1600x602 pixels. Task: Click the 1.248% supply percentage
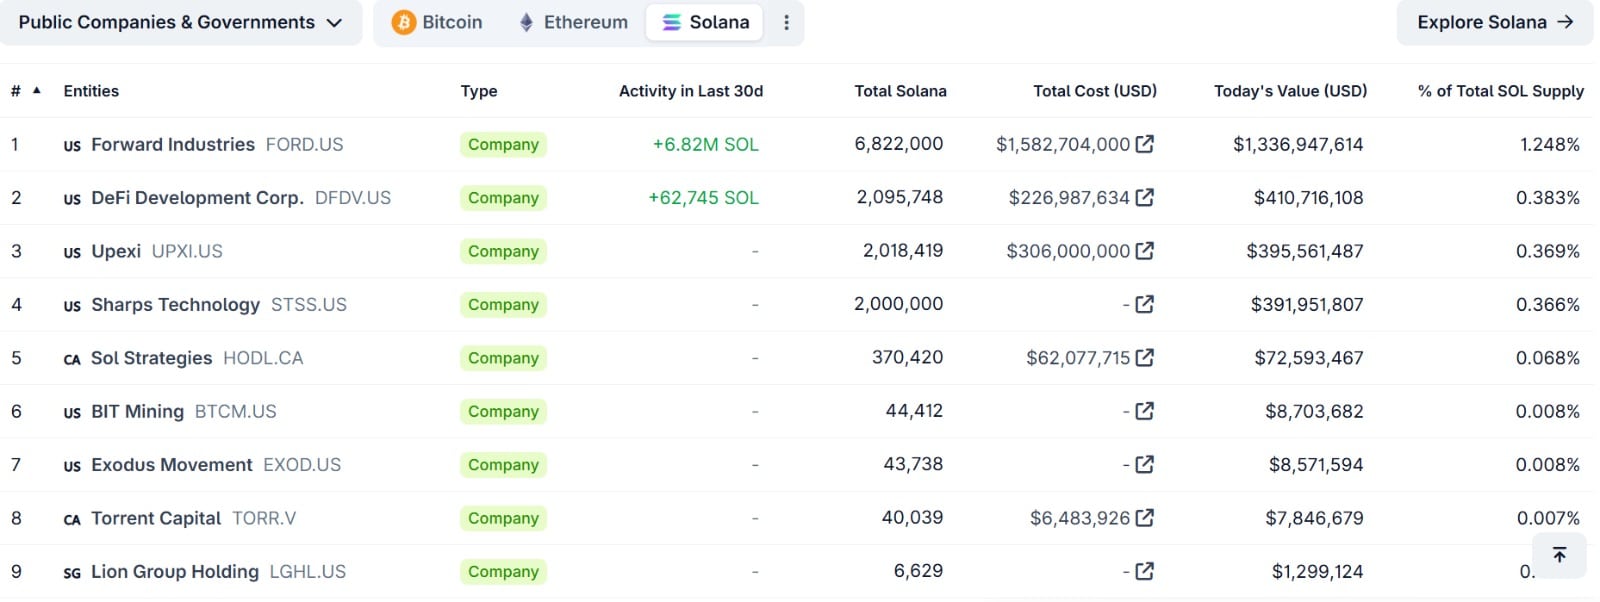point(1550,144)
